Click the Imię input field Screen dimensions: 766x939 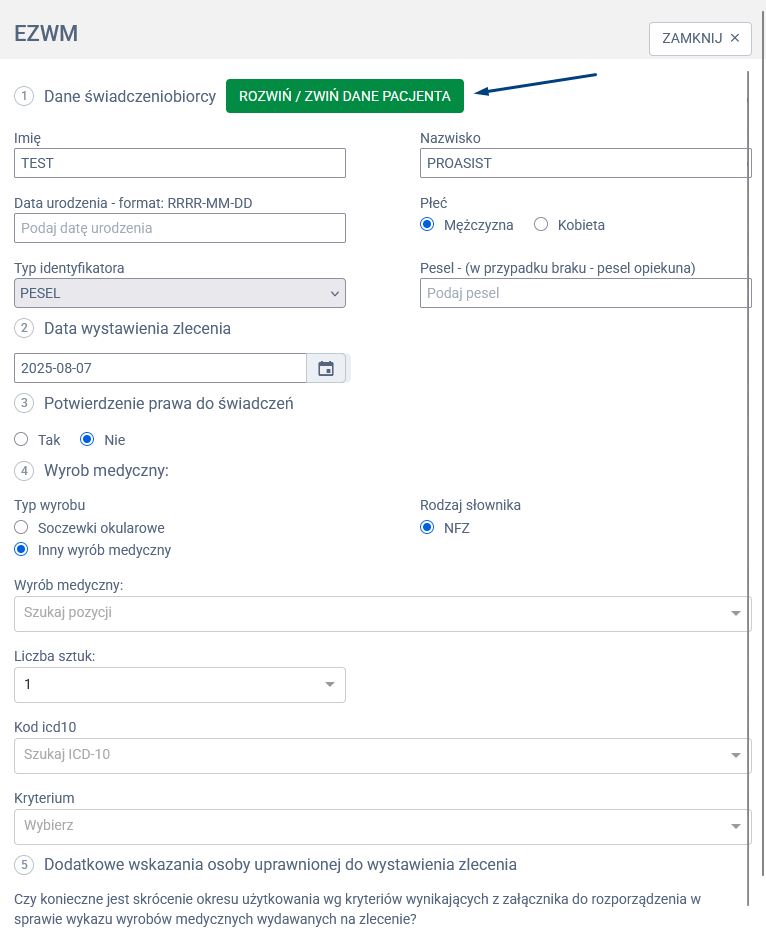[x=180, y=163]
